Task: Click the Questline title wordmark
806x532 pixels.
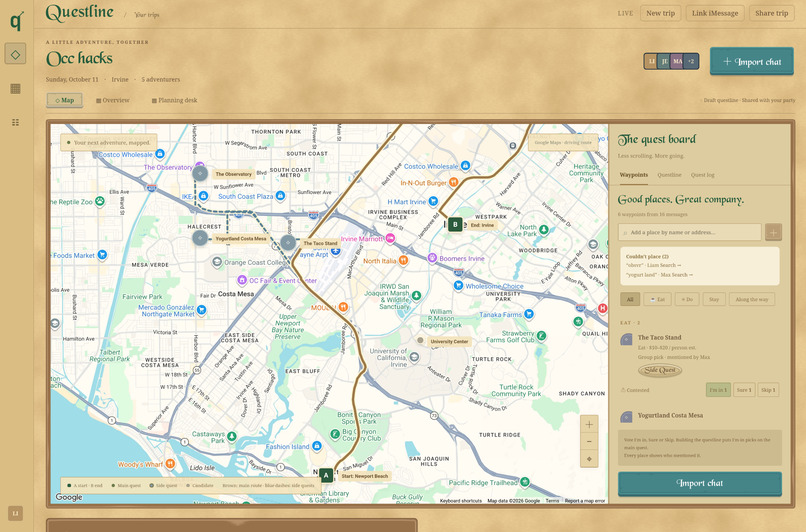Action: [x=79, y=12]
